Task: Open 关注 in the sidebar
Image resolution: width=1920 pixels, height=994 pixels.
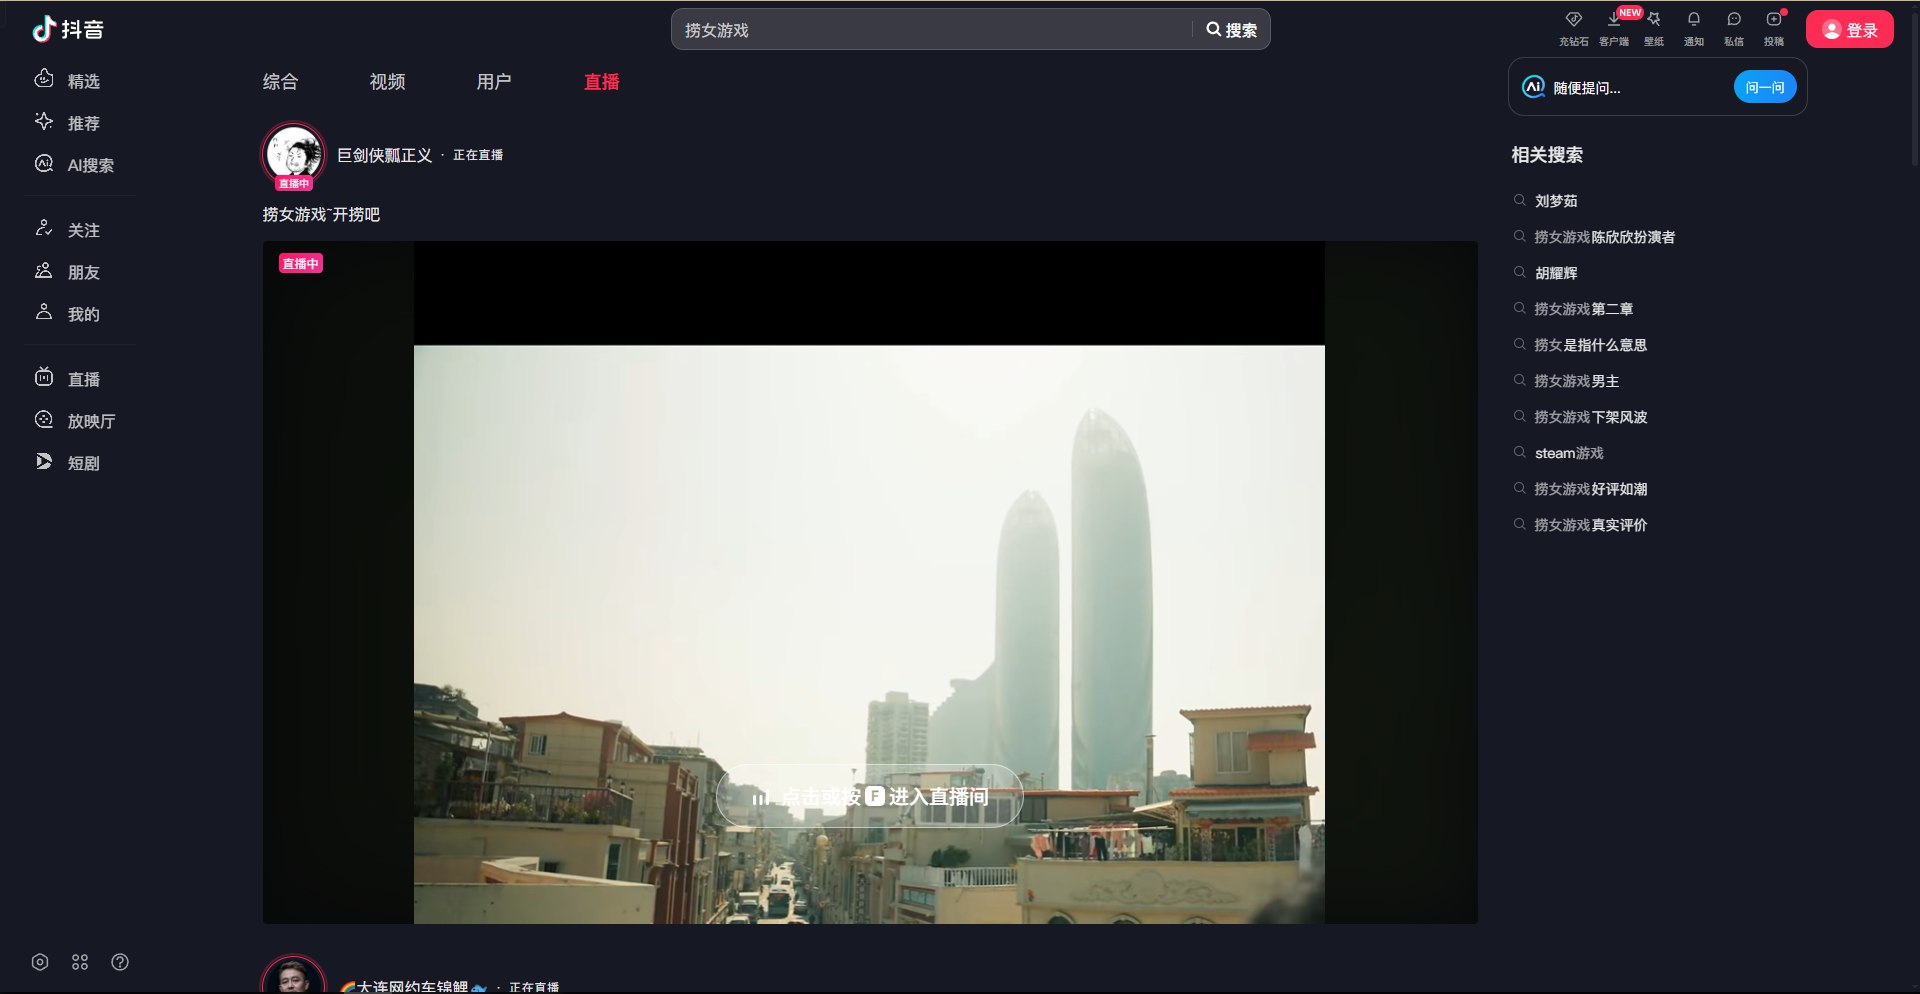Action: [68, 230]
